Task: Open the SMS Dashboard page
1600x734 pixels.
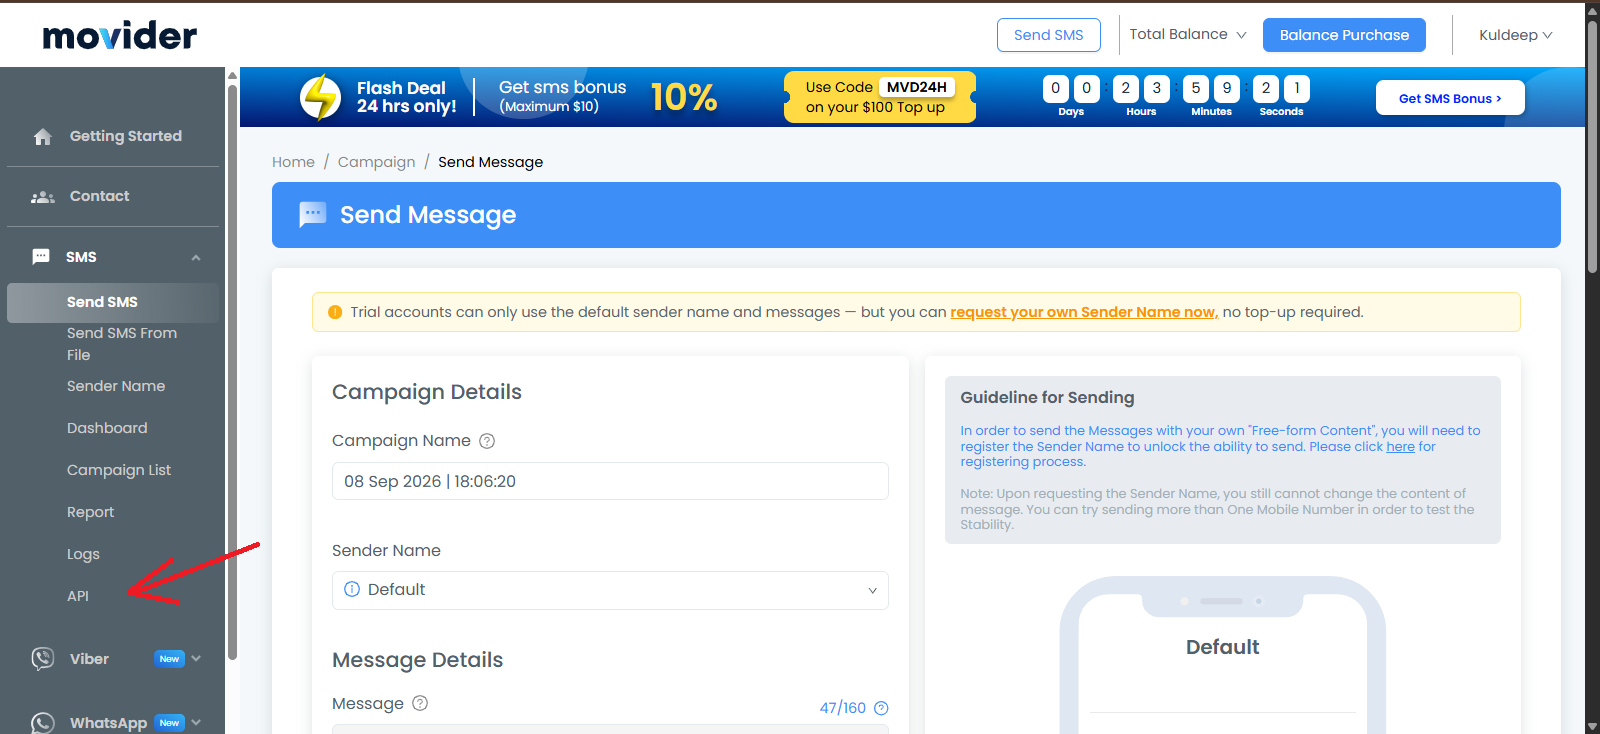Action: pyautogui.click(x=107, y=428)
